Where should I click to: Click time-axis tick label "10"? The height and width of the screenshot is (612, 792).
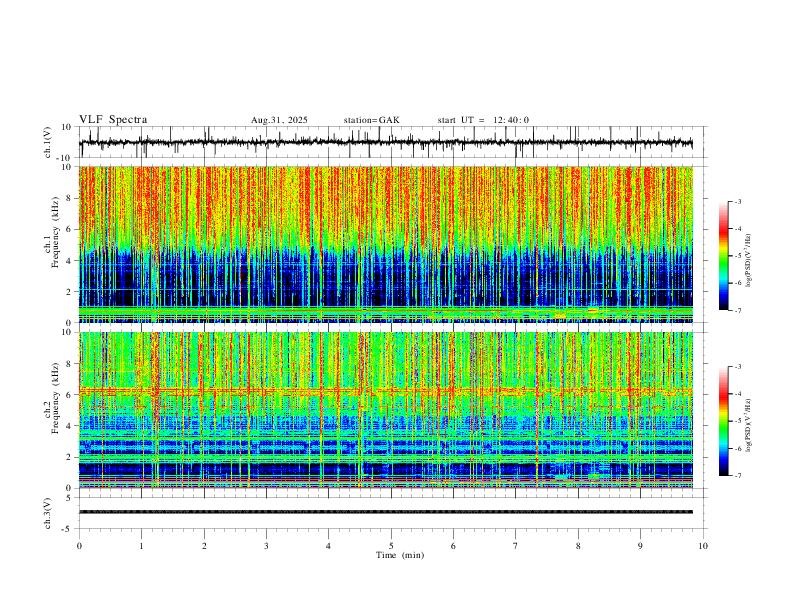(703, 546)
